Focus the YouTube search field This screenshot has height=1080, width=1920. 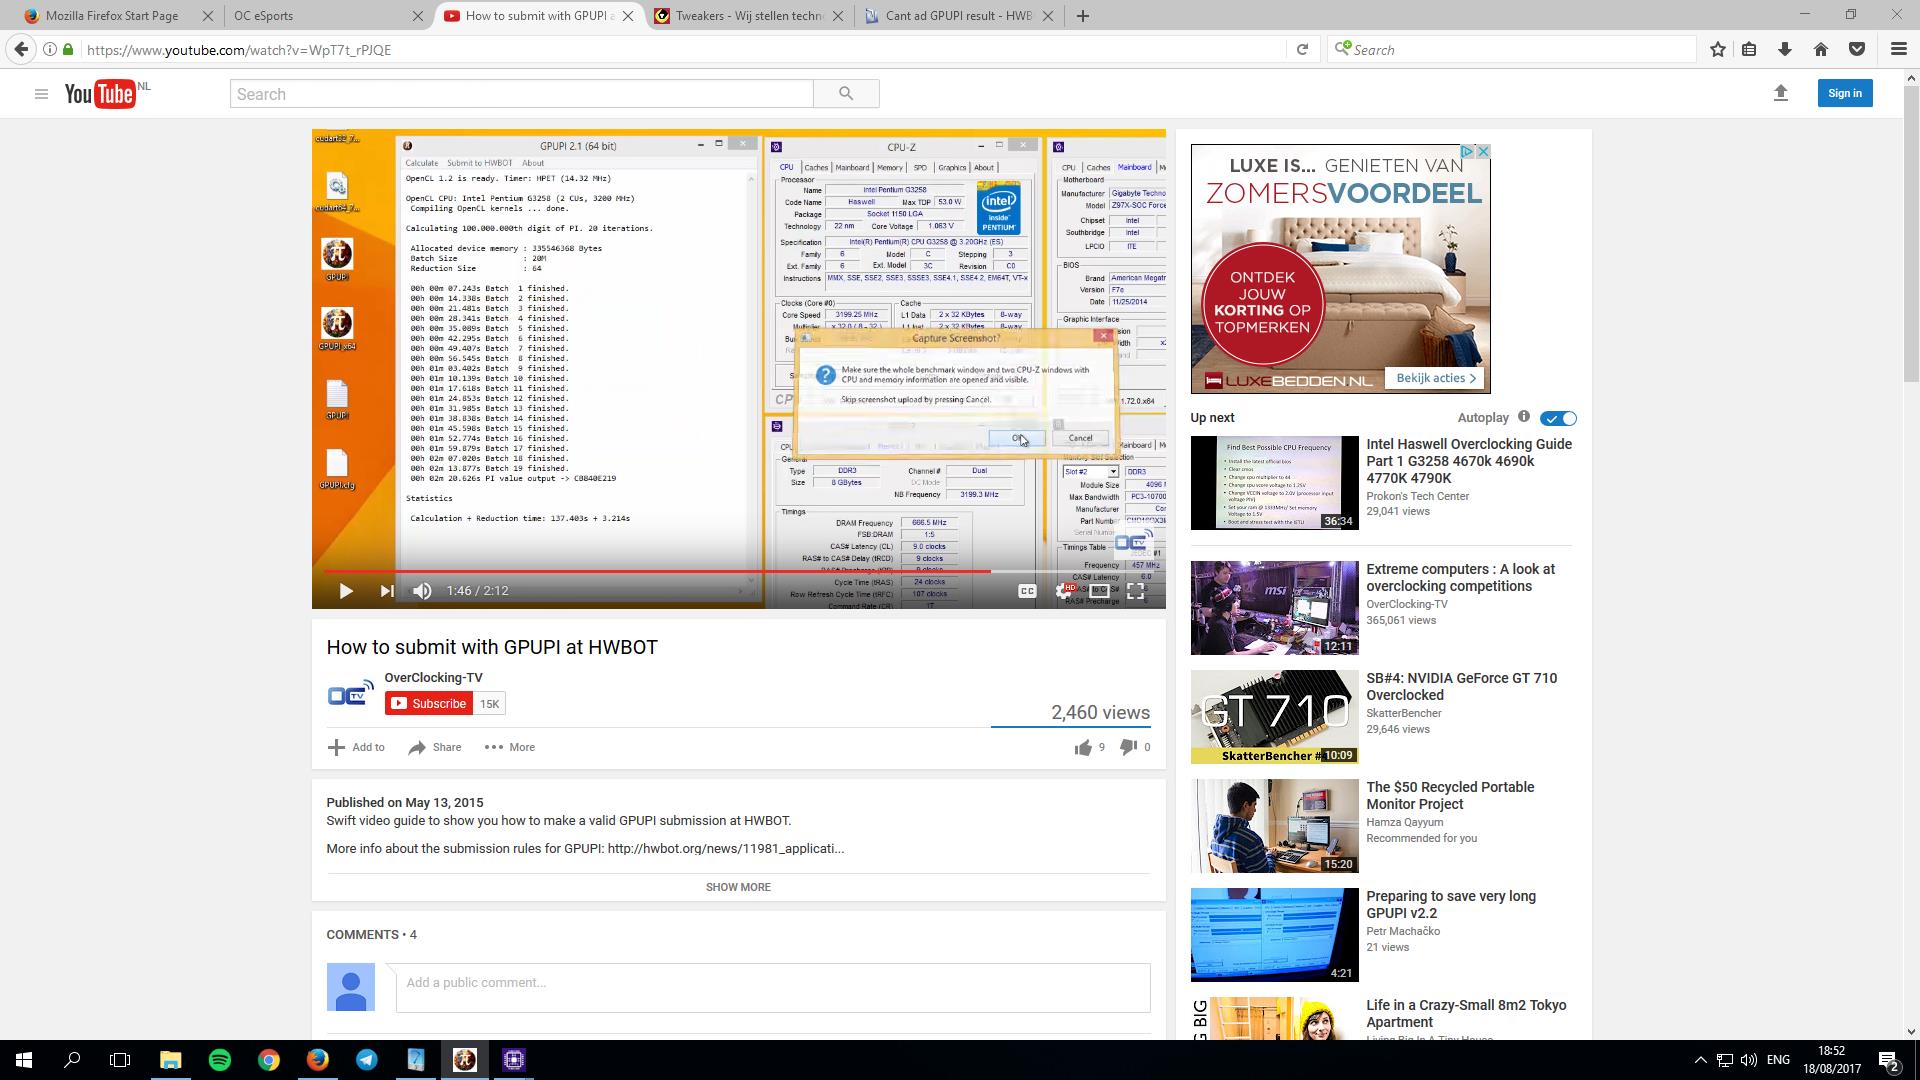coord(521,94)
